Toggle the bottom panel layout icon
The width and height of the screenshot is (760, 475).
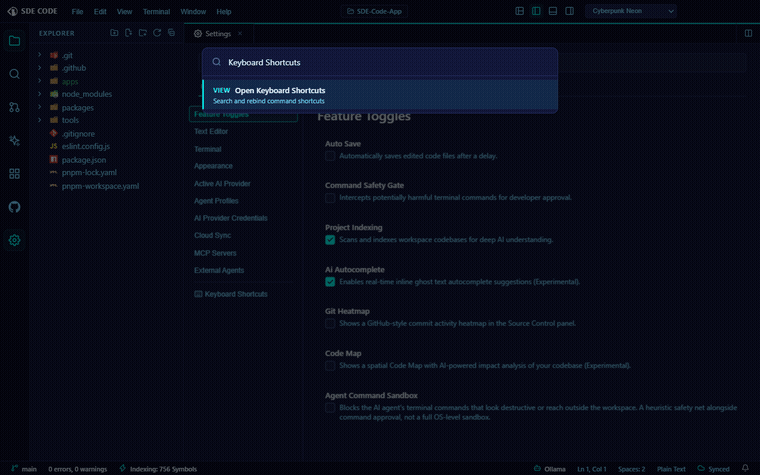point(553,11)
